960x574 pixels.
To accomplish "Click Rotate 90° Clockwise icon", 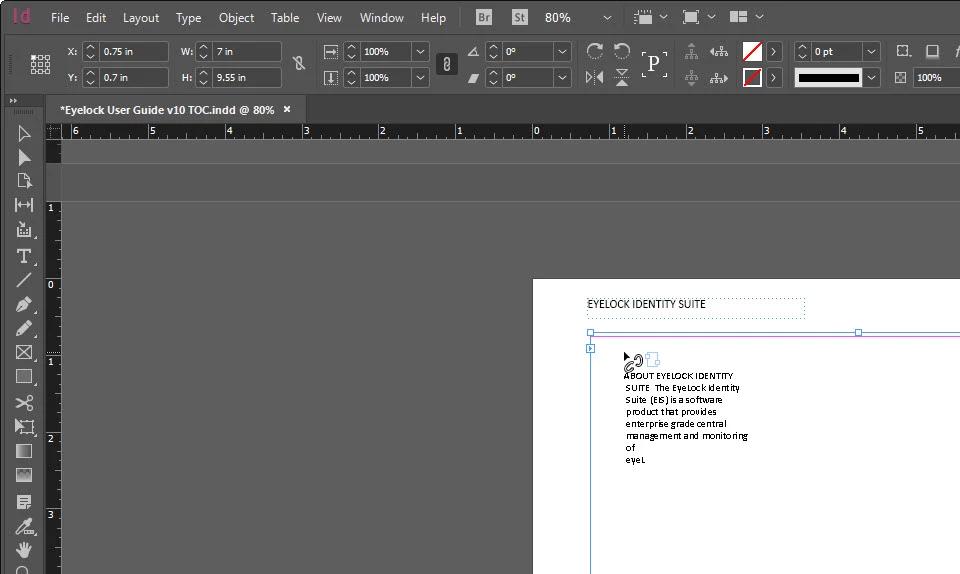I will click(594, 51).
